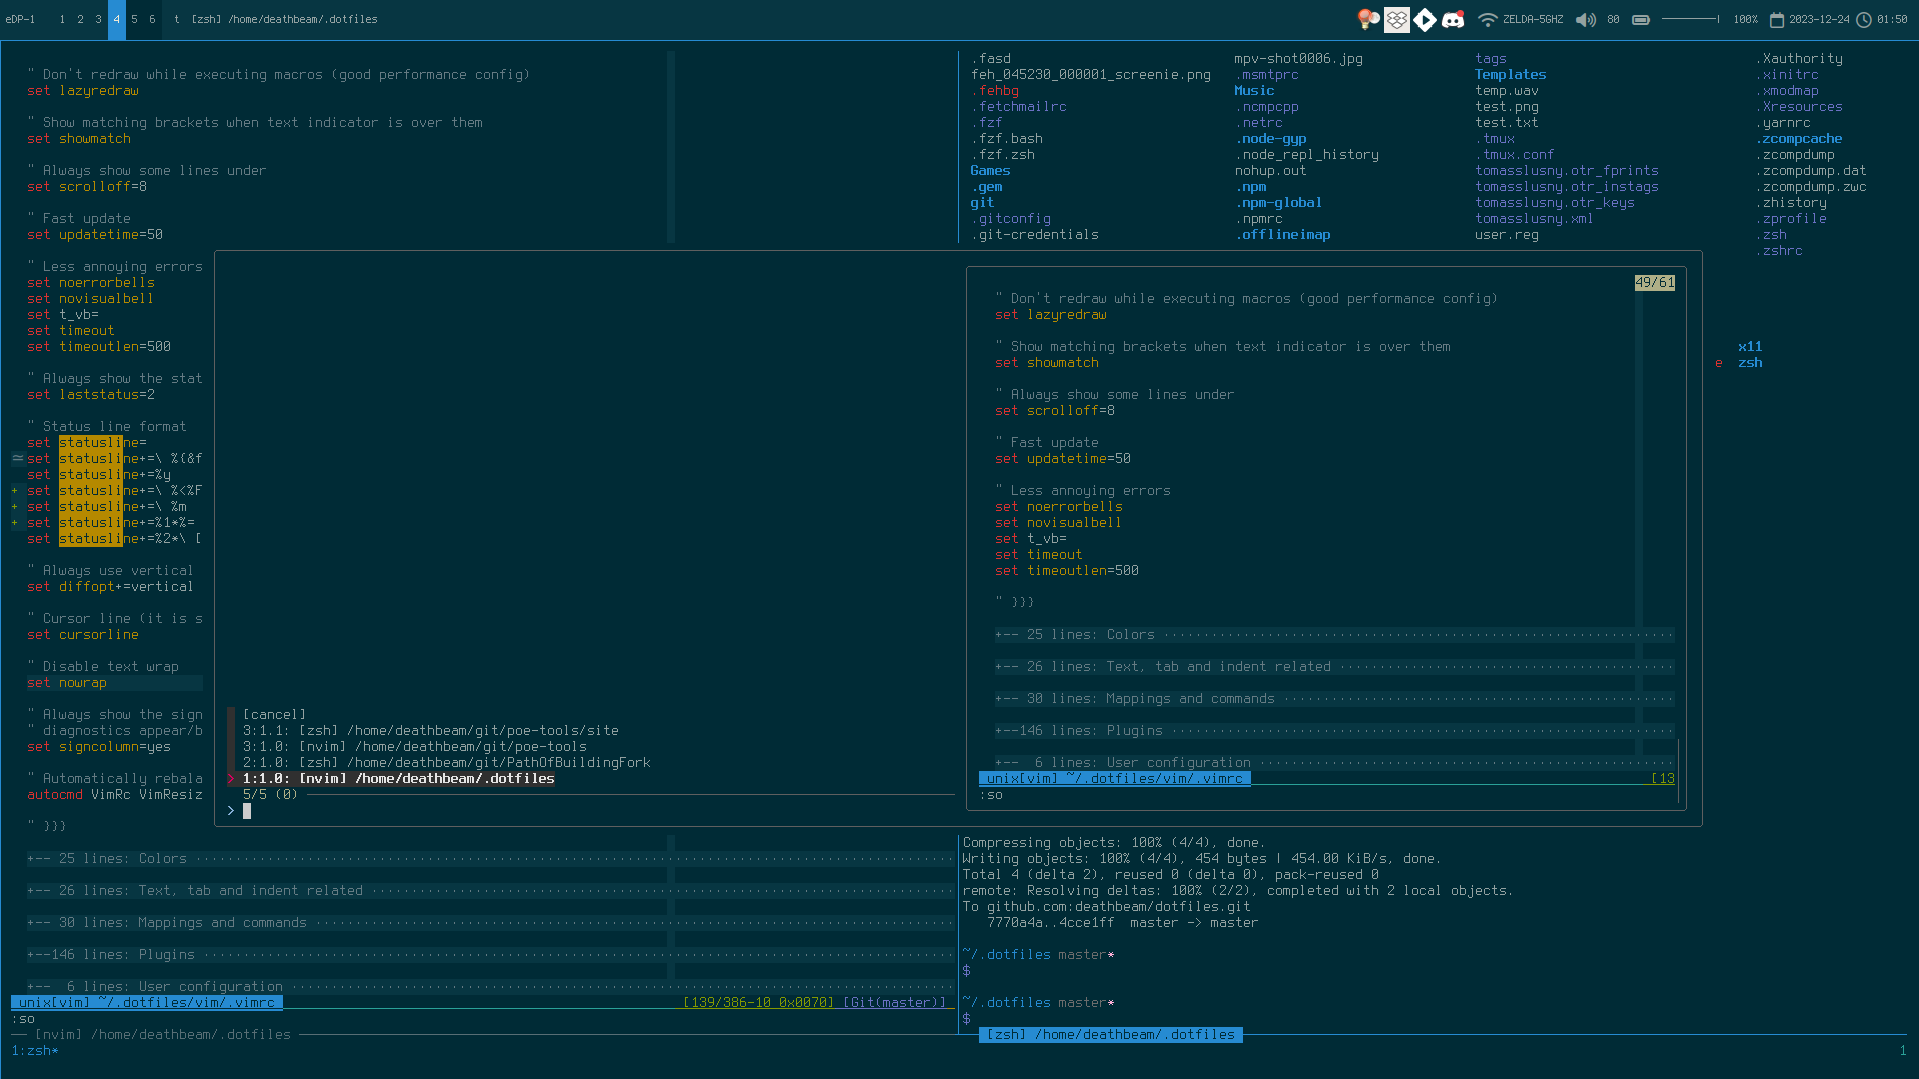This screenshot has width=1919, height=1079.
Task: Click the github.com:deathbeam/dotfiles.git line in terminal
Action: coord(1106,906)
